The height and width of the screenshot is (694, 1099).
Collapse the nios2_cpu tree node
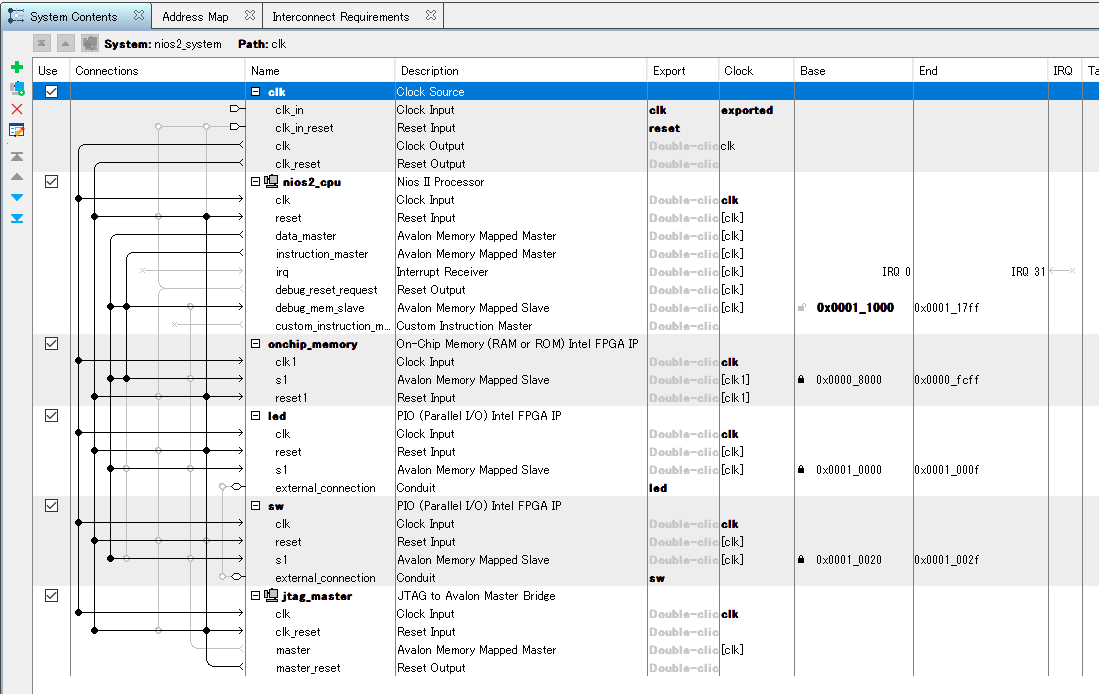point(256,182)
